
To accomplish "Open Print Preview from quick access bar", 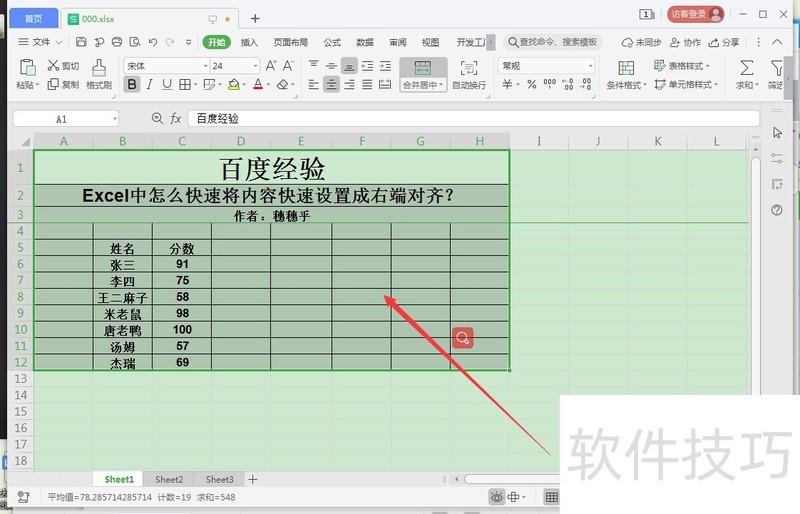I will coord(135,42).
